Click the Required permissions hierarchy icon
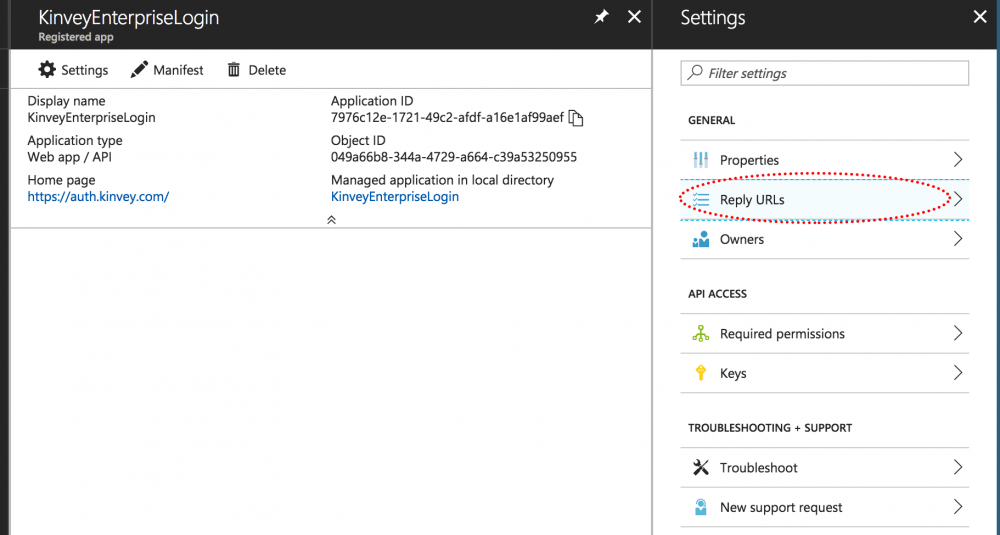The image size is (1000, 535). tap(700, 334)
